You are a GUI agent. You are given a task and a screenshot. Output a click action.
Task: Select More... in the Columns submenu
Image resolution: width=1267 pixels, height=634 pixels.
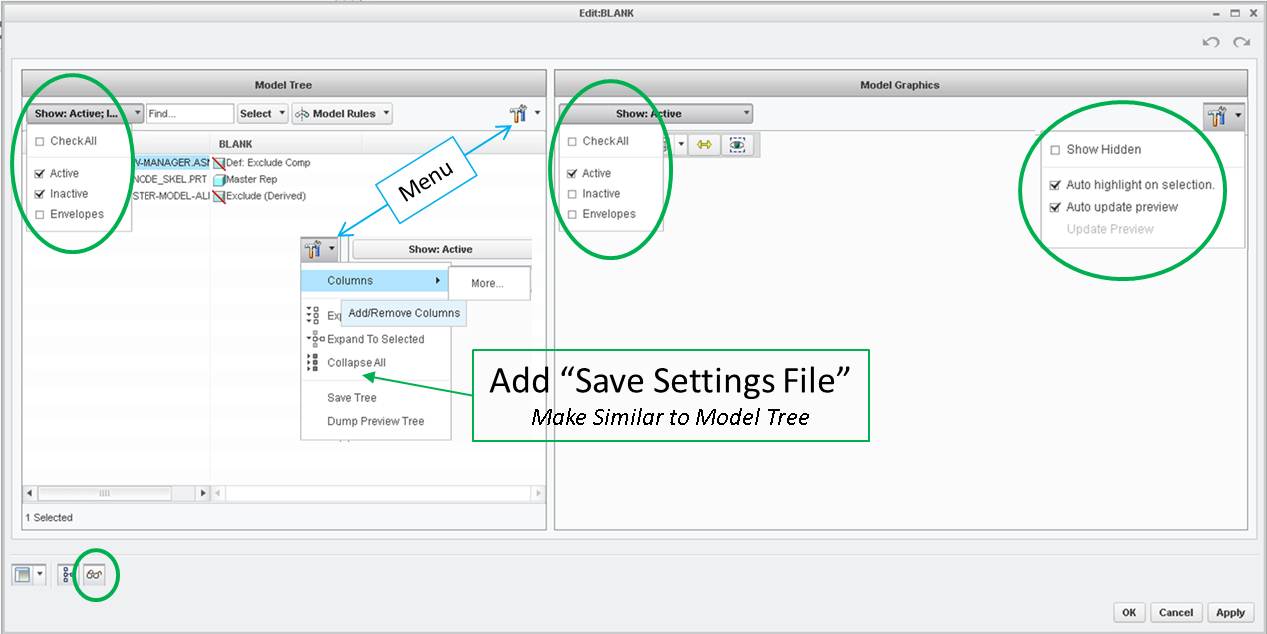[487, 283]
